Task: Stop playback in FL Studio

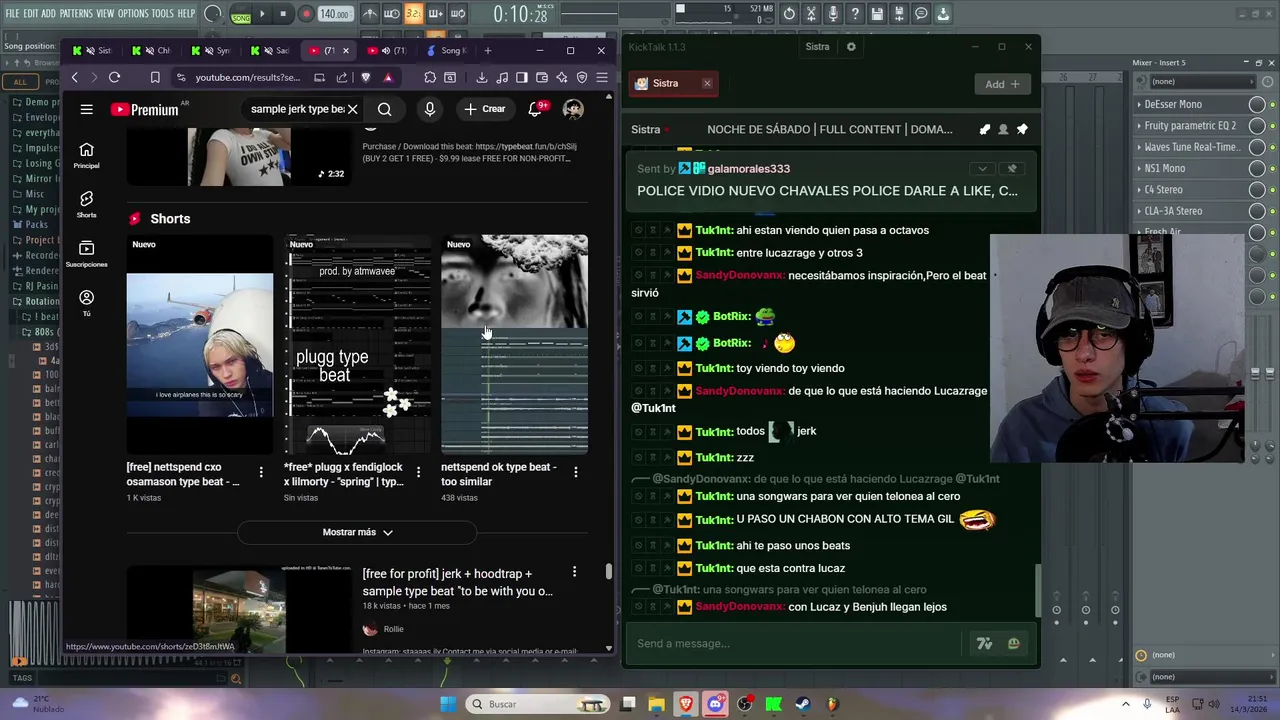Action: pos(284,14)
